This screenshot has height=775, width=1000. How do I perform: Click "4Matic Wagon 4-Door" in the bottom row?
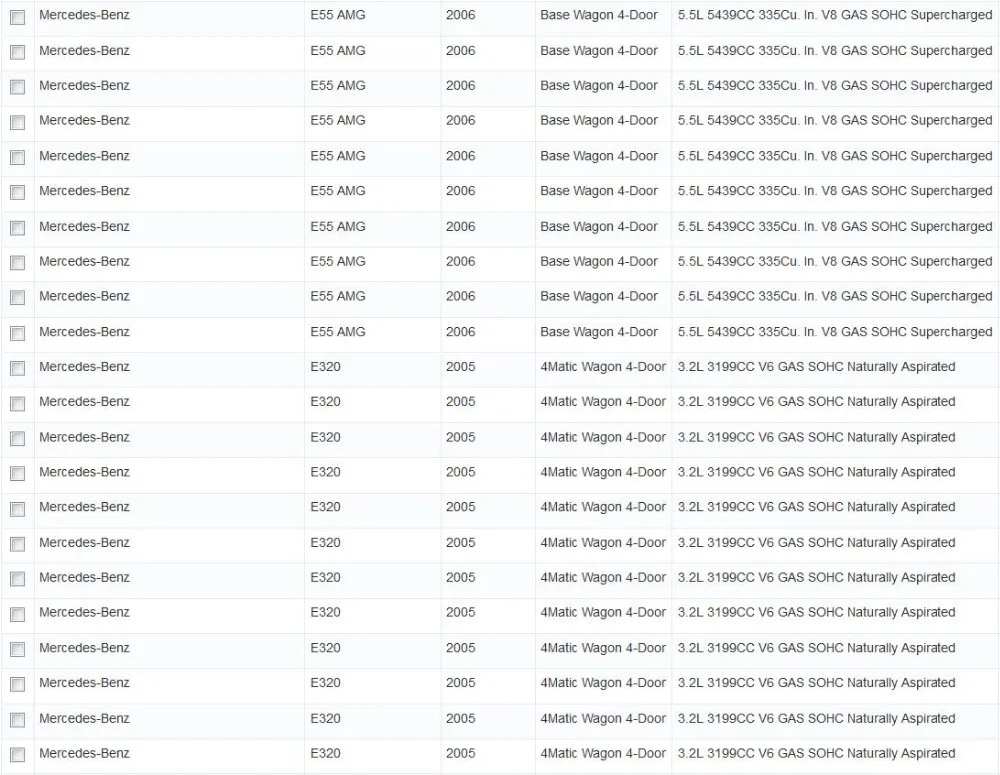[x=603, y=753]
